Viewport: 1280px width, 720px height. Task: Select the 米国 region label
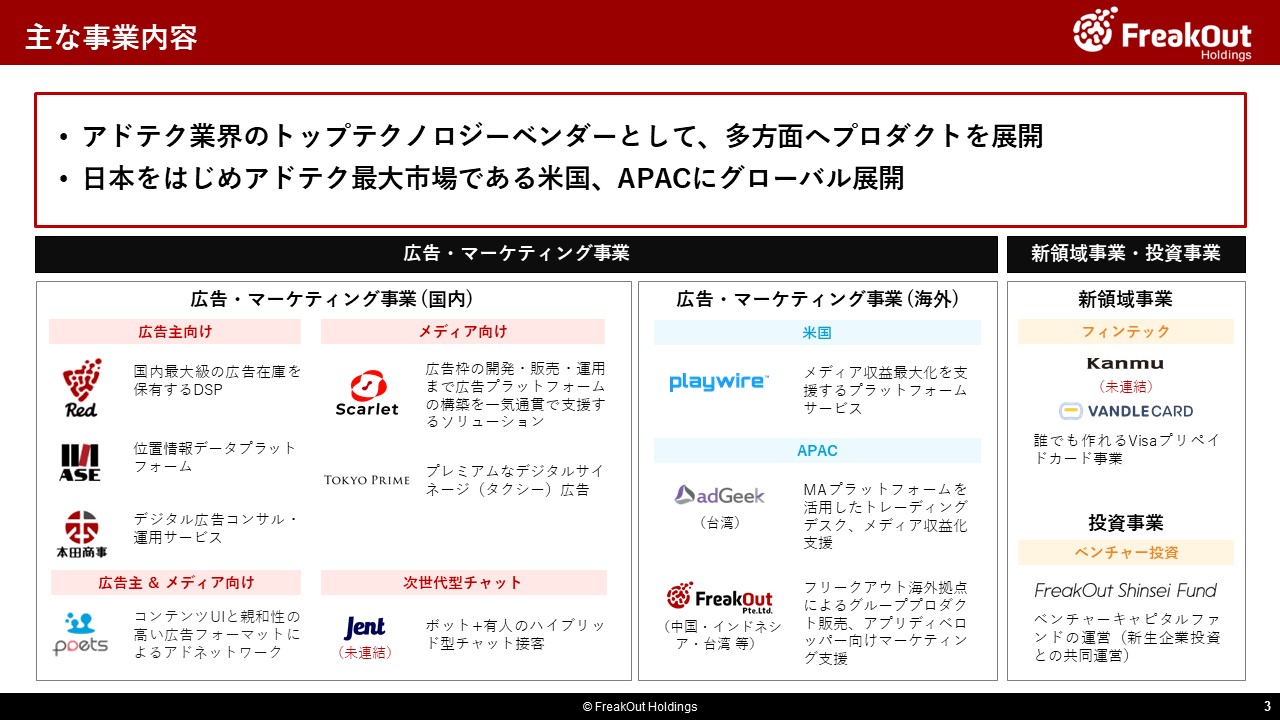click(x=817, y=332)
